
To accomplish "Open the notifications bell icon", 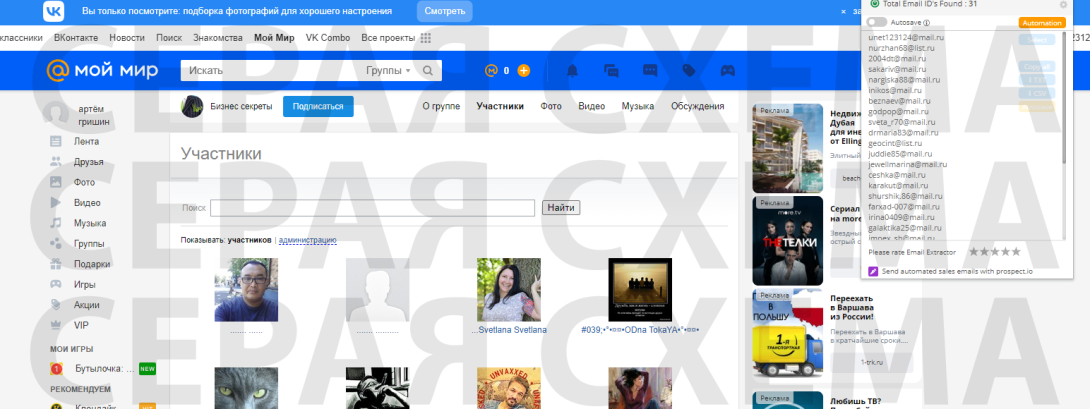I will pyautogui.click(x=572, y=70).
